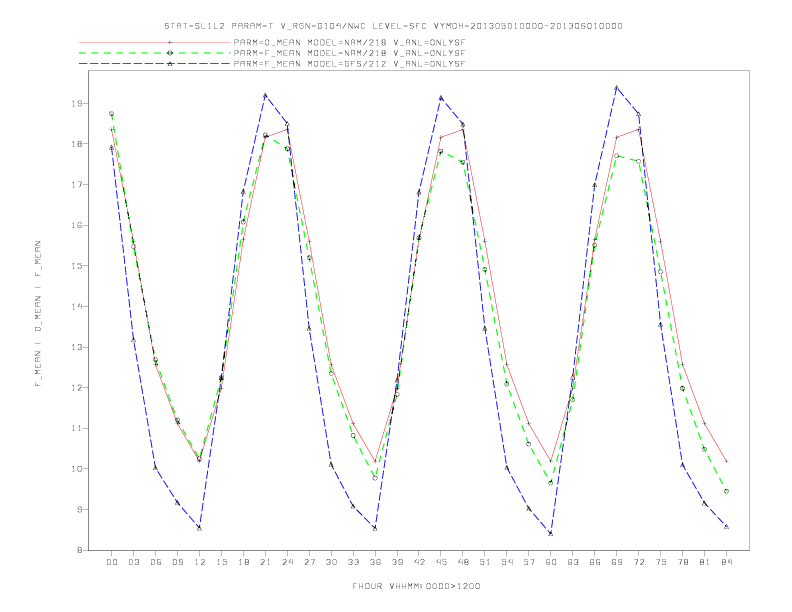Click x-axis tick label 42
The height and width of the screenshot is (612, 792).
point(419,562)
